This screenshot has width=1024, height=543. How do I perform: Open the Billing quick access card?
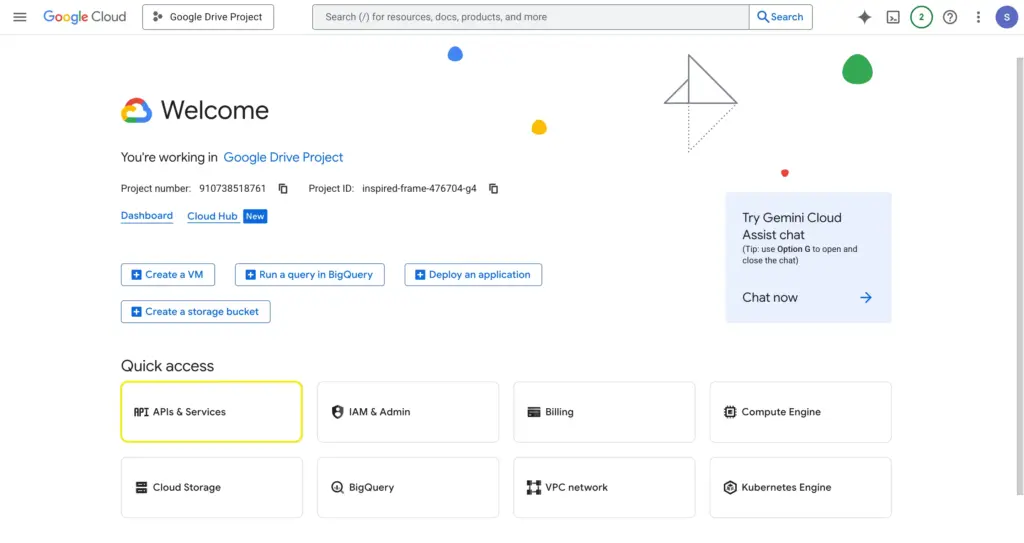604,412
